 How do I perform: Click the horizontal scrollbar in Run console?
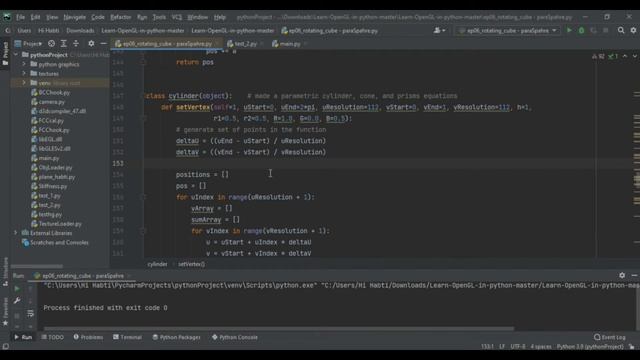pyautogui.click(x=279, y=328)
